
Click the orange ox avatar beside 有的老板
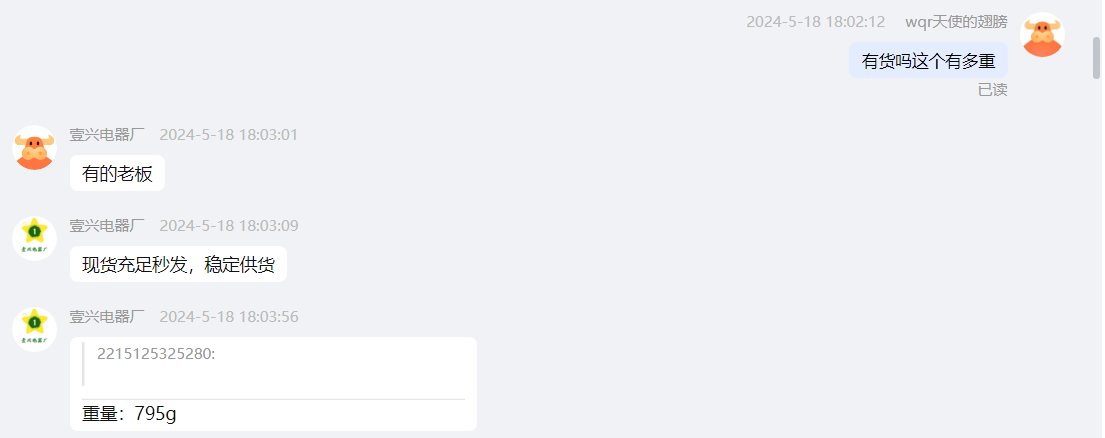(x=35, y=147)
